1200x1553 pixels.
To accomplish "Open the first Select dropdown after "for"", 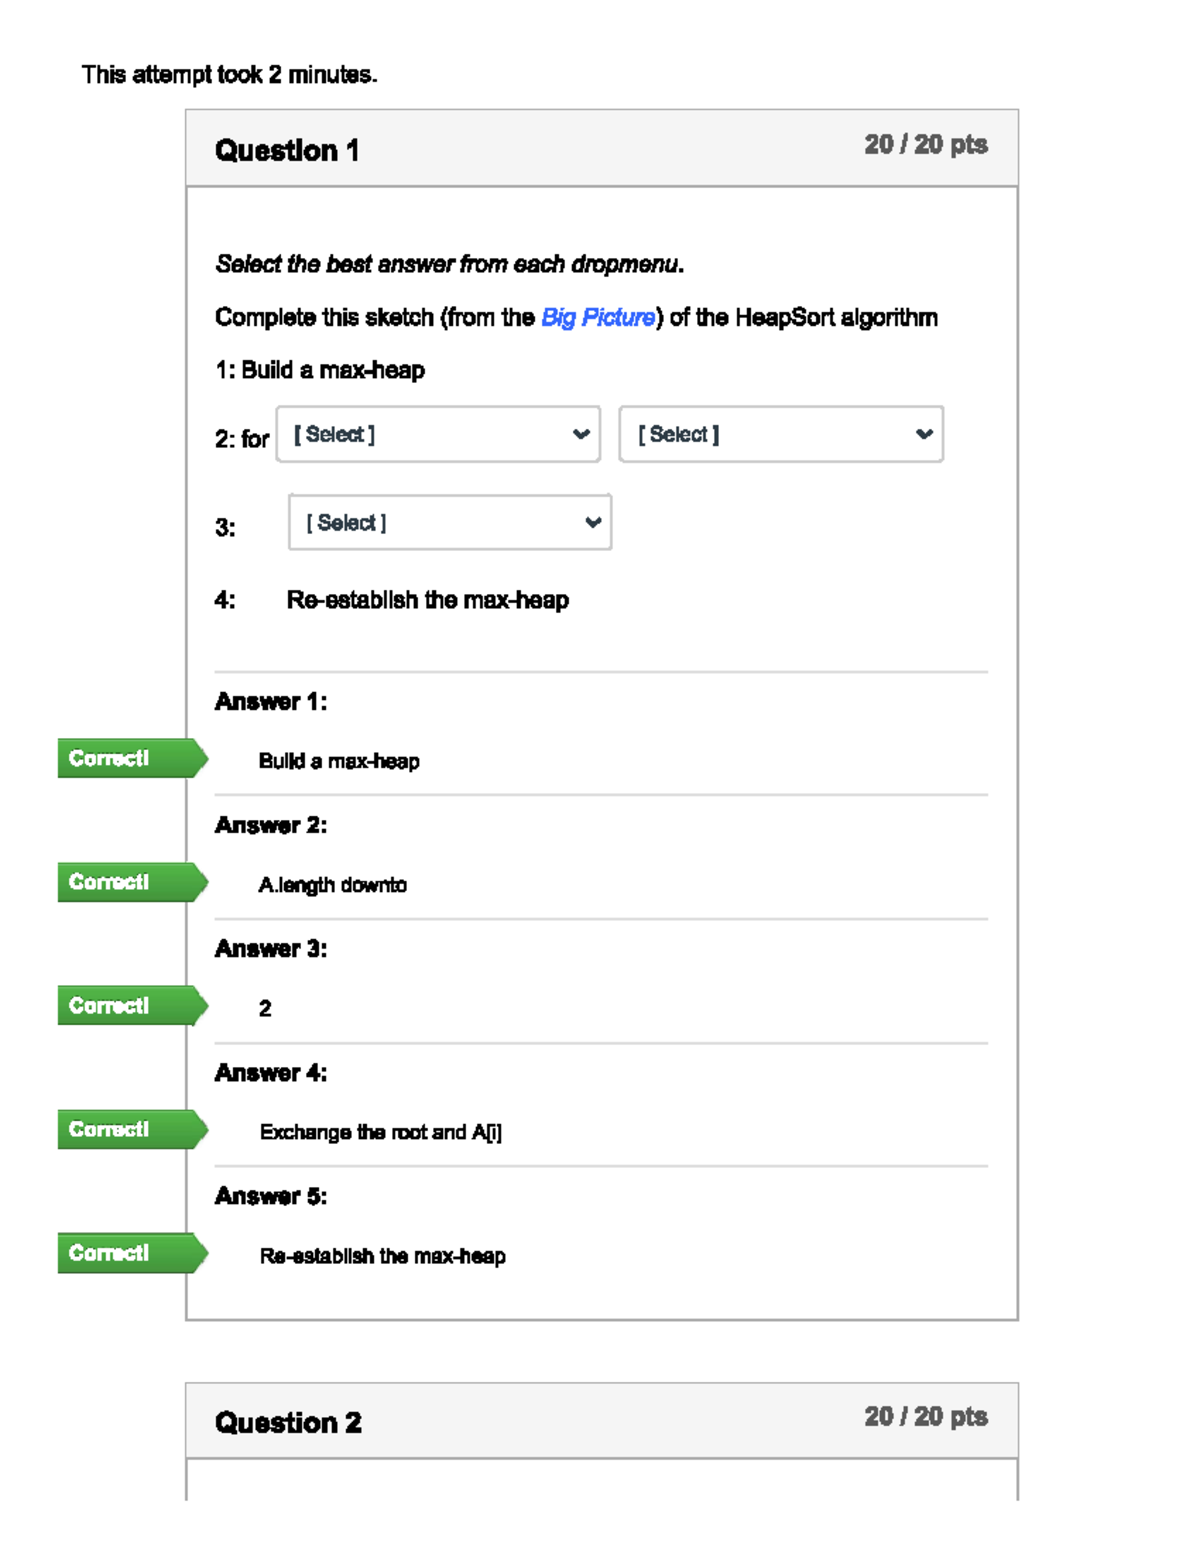I will click(438, 434).
